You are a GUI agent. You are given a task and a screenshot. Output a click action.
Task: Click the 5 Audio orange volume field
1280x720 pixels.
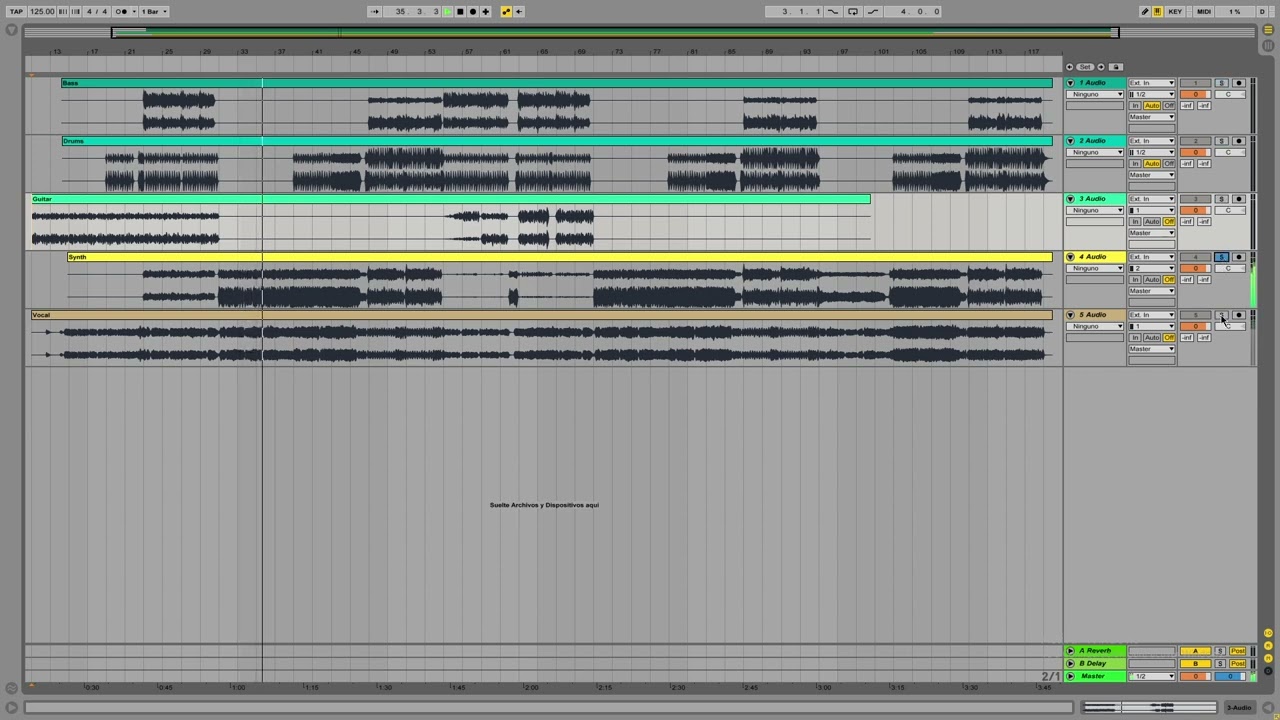click(x=1195, y=327)
